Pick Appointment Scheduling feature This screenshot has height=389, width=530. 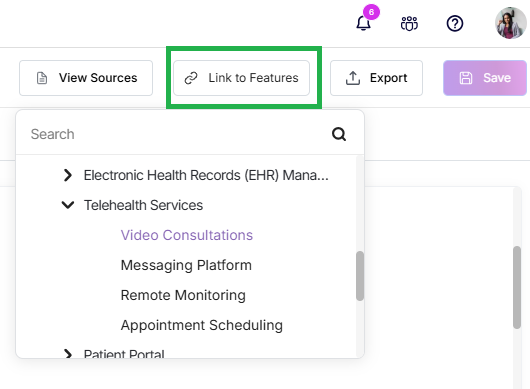click(202, 325)
